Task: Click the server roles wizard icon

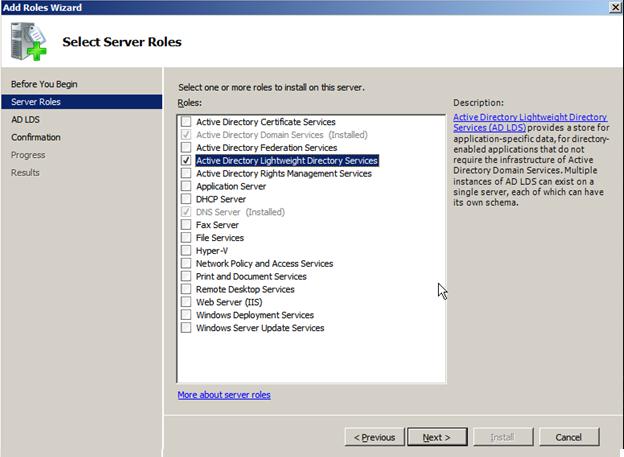Action: [x=29, y=41]
